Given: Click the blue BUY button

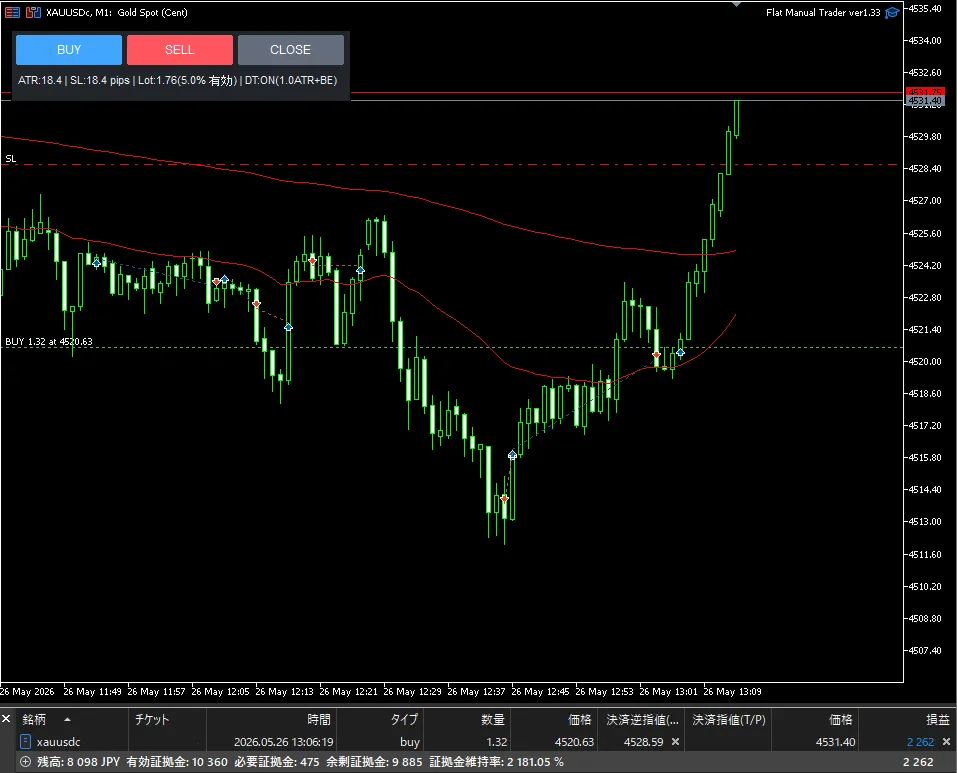Looking at the screenshot, I should [x=69, y=49].
